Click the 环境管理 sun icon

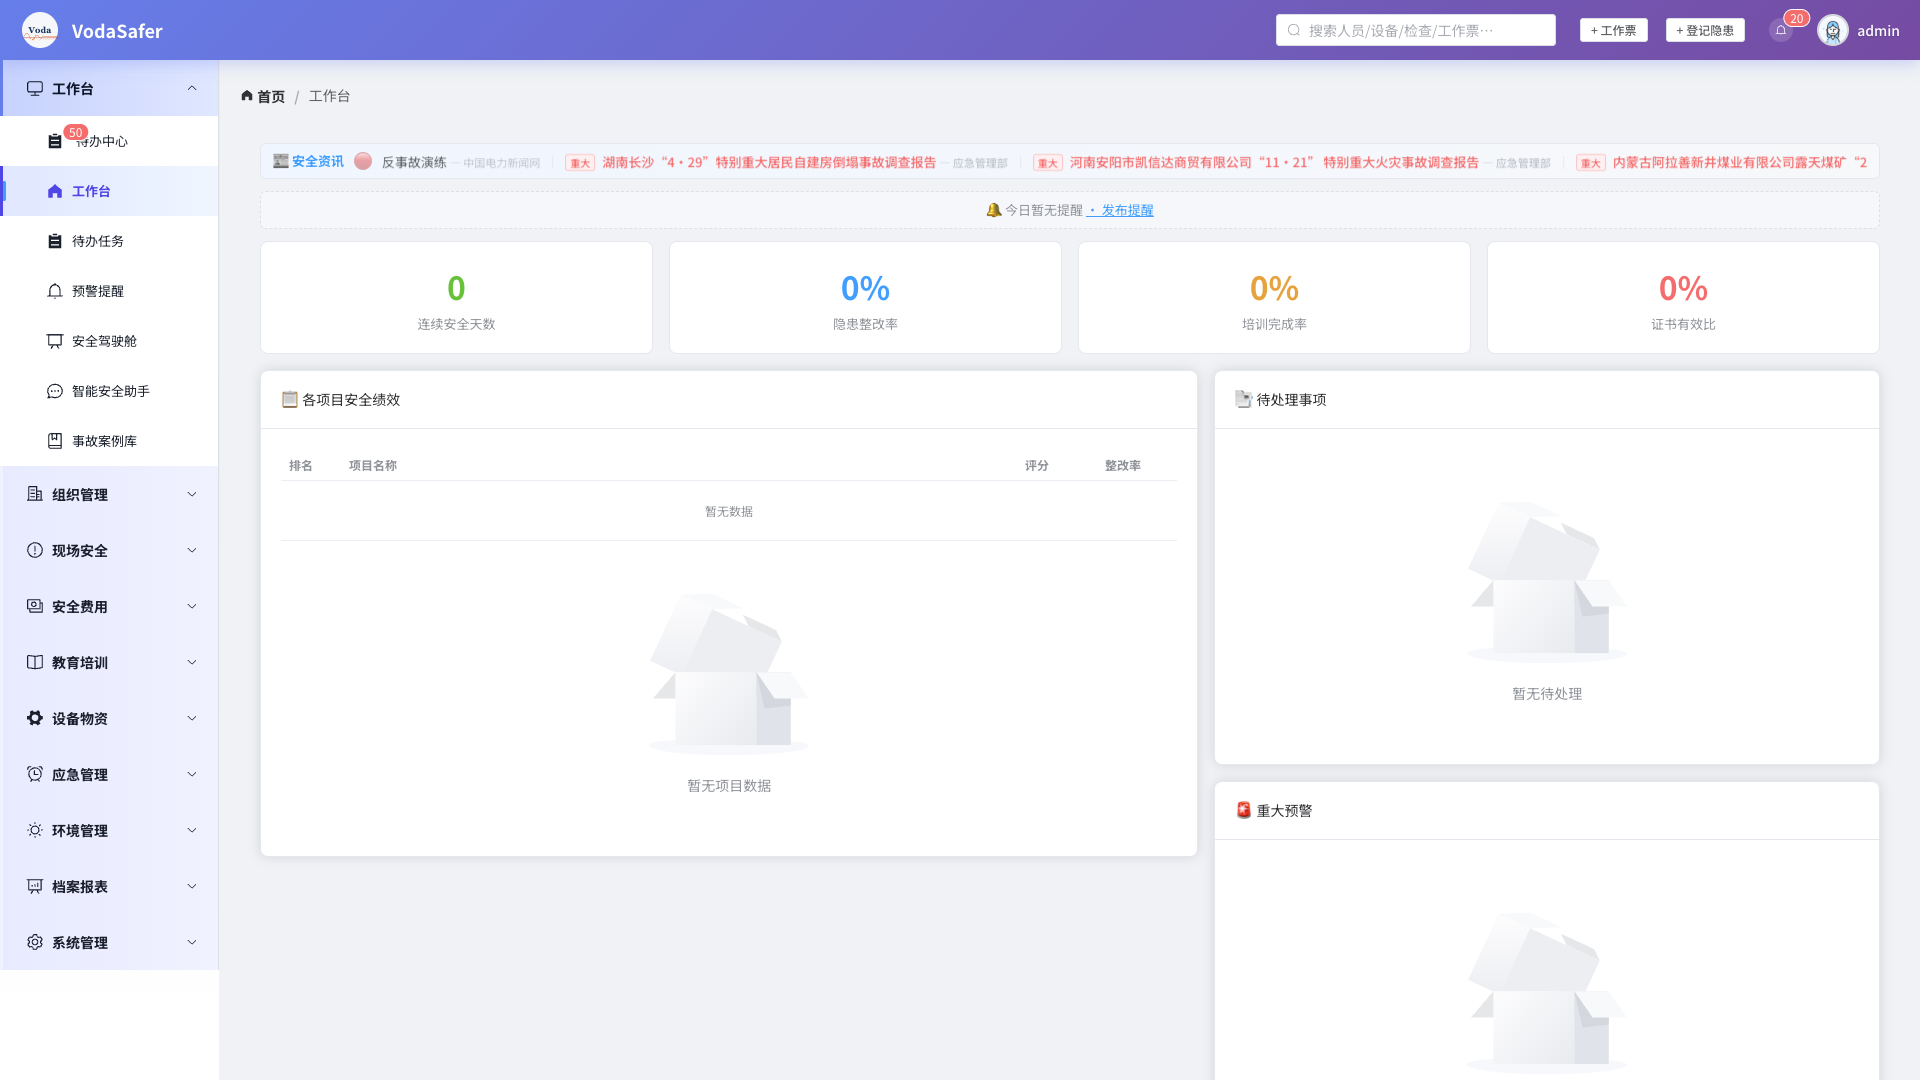(x=35, y=830)
